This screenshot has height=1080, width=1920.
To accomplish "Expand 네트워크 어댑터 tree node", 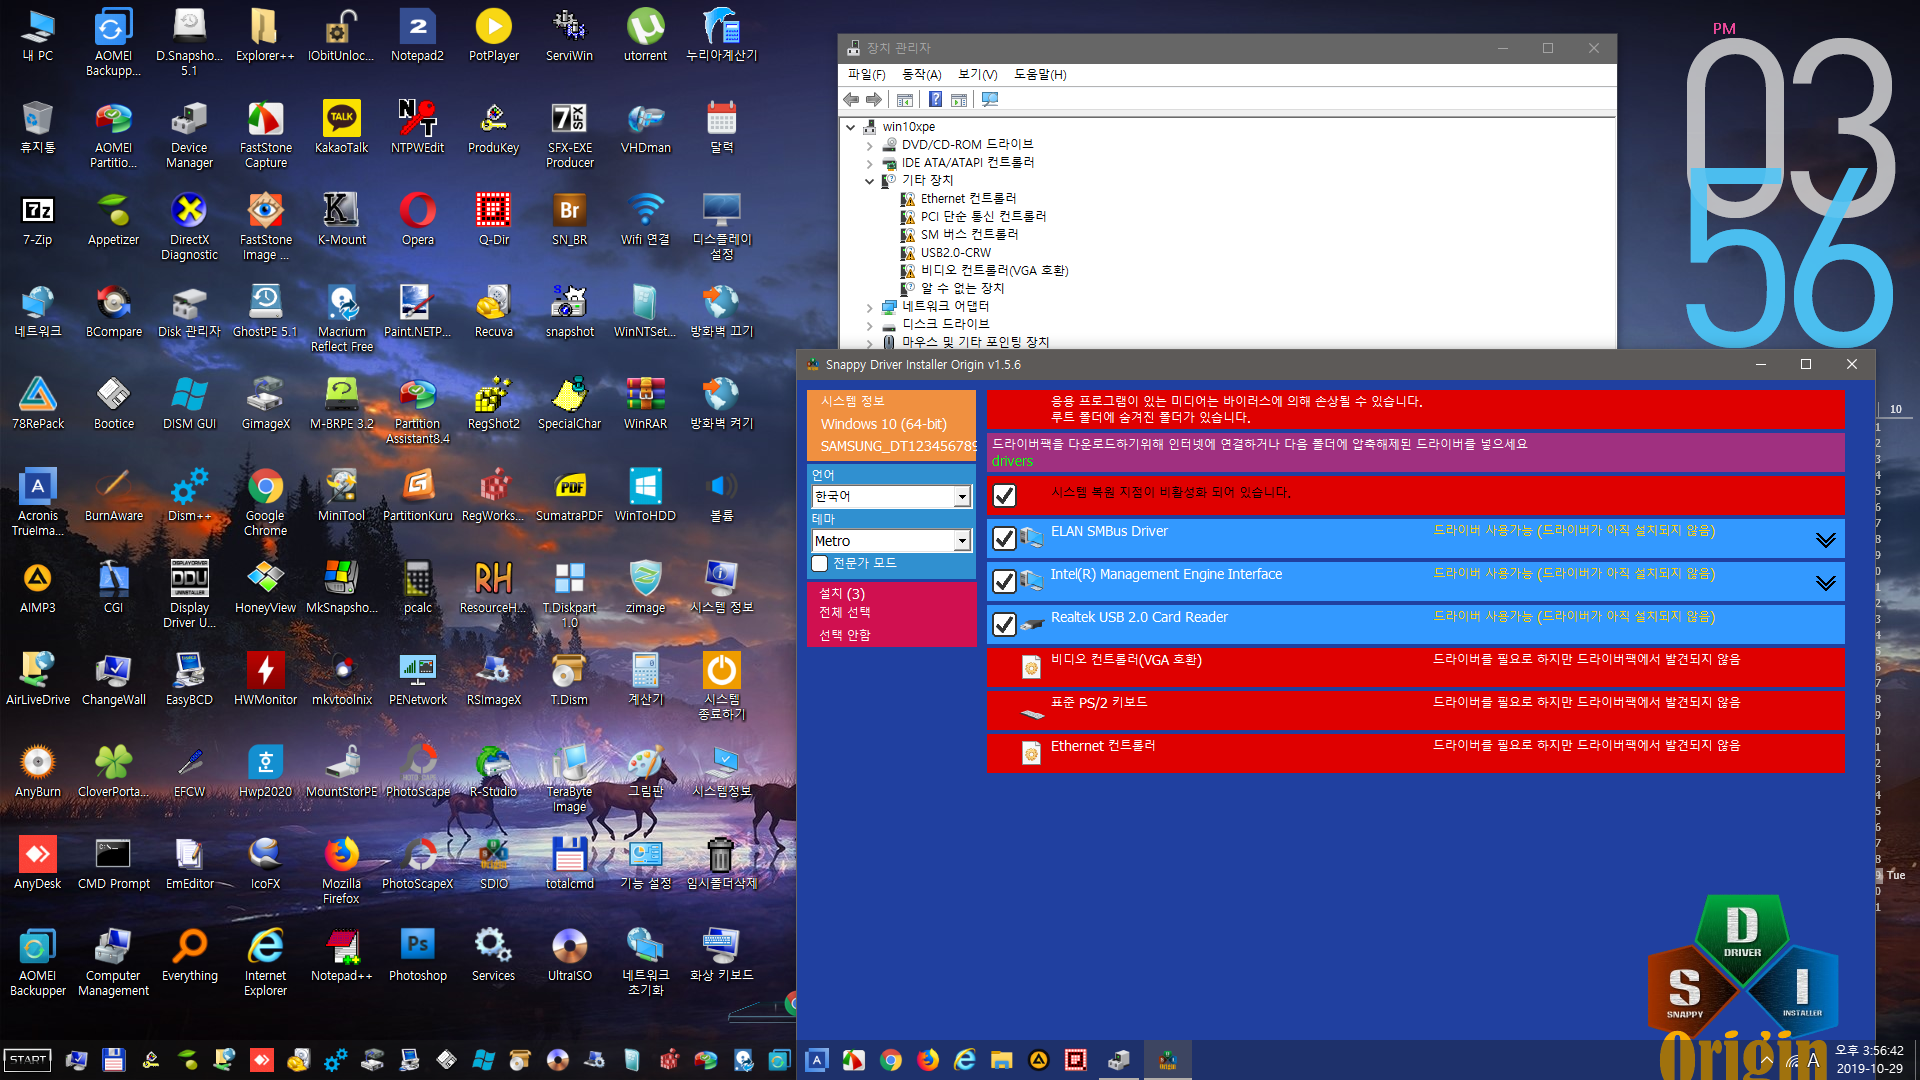I will click(x=869, y=307).
